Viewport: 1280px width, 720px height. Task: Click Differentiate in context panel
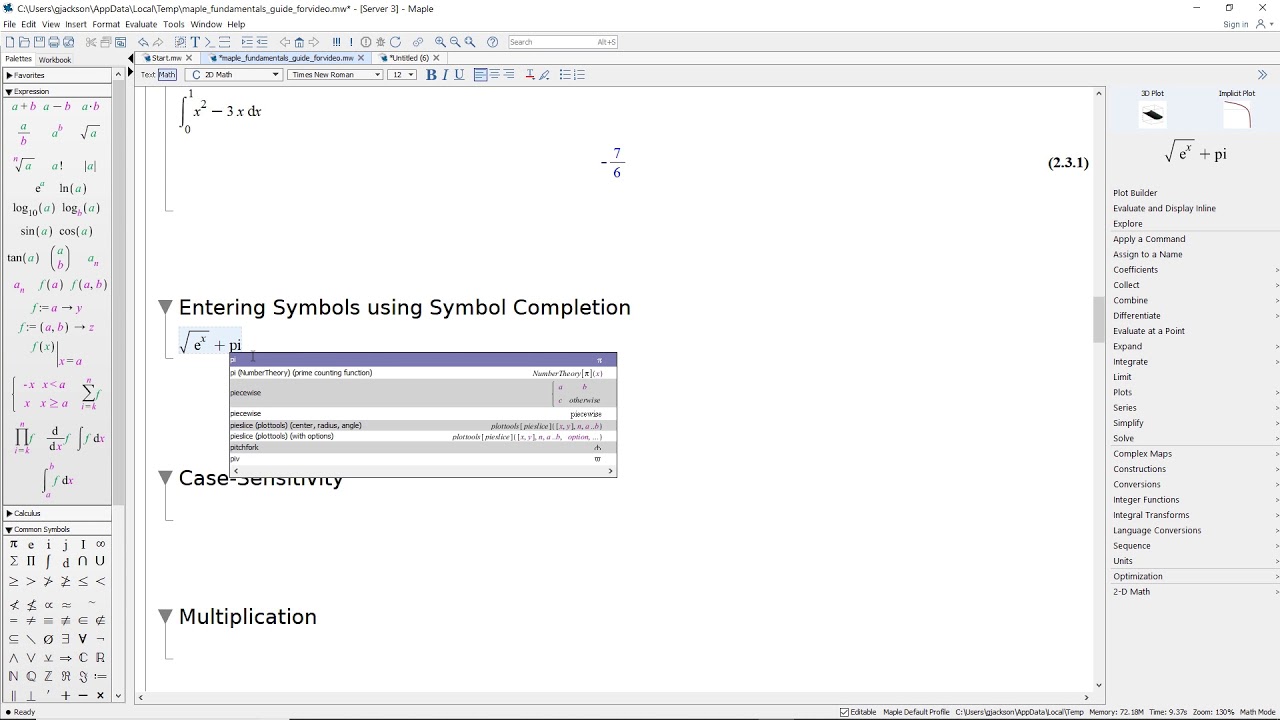coord(1136,315)
